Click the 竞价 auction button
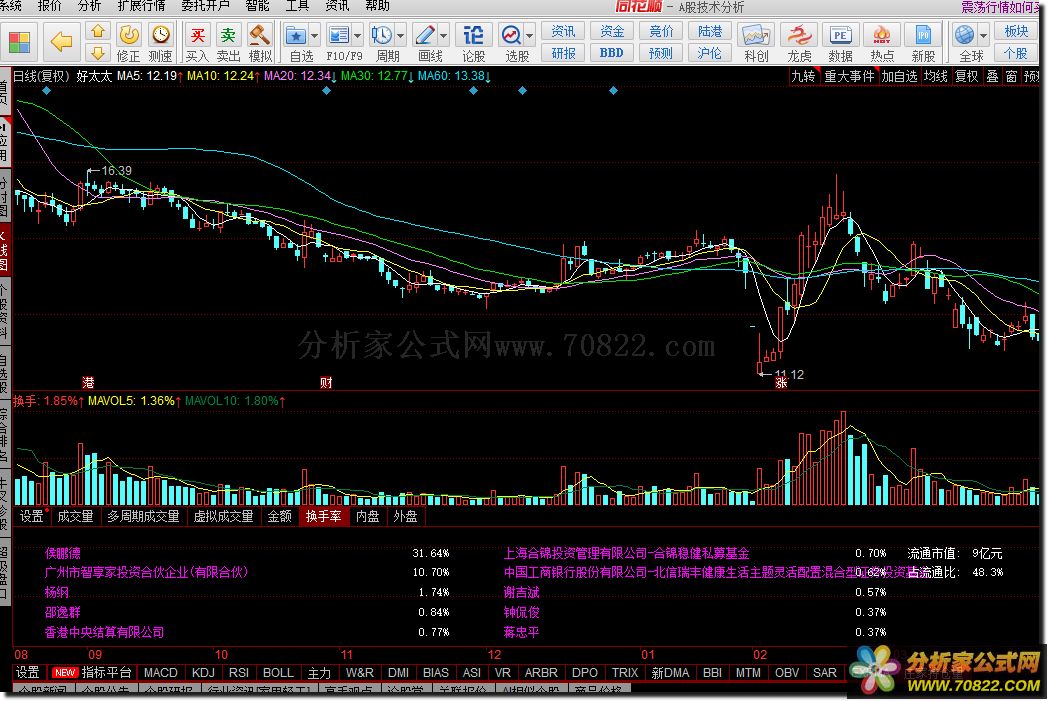The image size is (1049, 701). (x=661, y=31)
